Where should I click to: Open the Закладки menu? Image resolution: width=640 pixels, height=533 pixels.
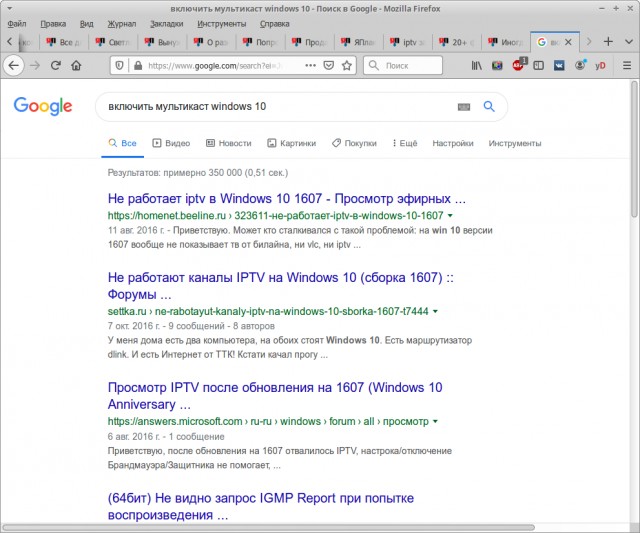click(167, 24)
